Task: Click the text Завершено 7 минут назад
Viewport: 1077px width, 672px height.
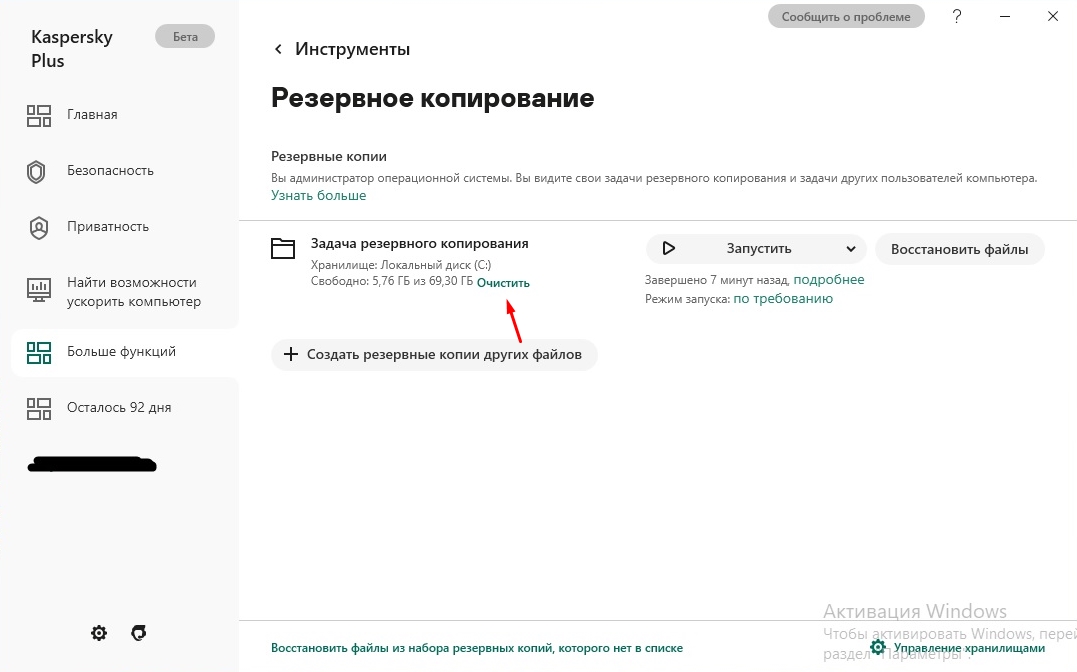Action: [x=716, y=280]
